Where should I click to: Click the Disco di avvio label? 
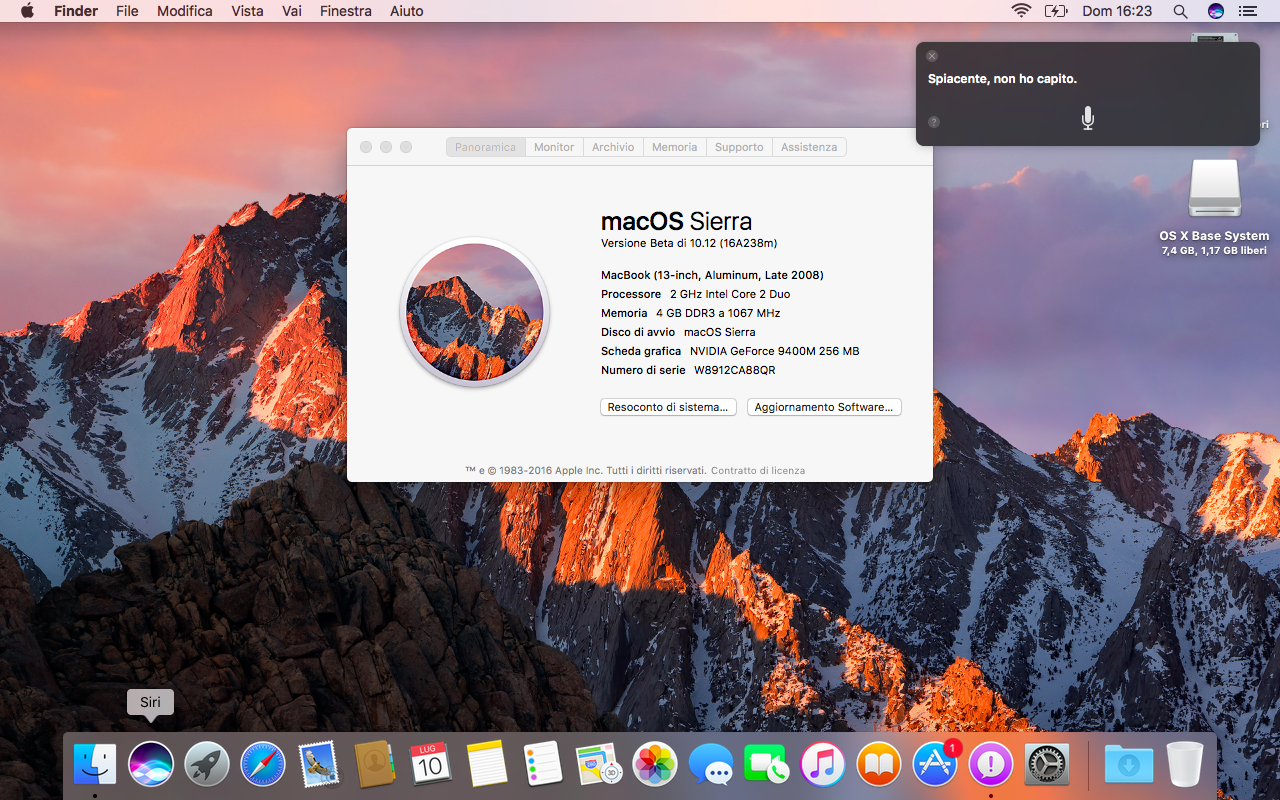[638, 332]
